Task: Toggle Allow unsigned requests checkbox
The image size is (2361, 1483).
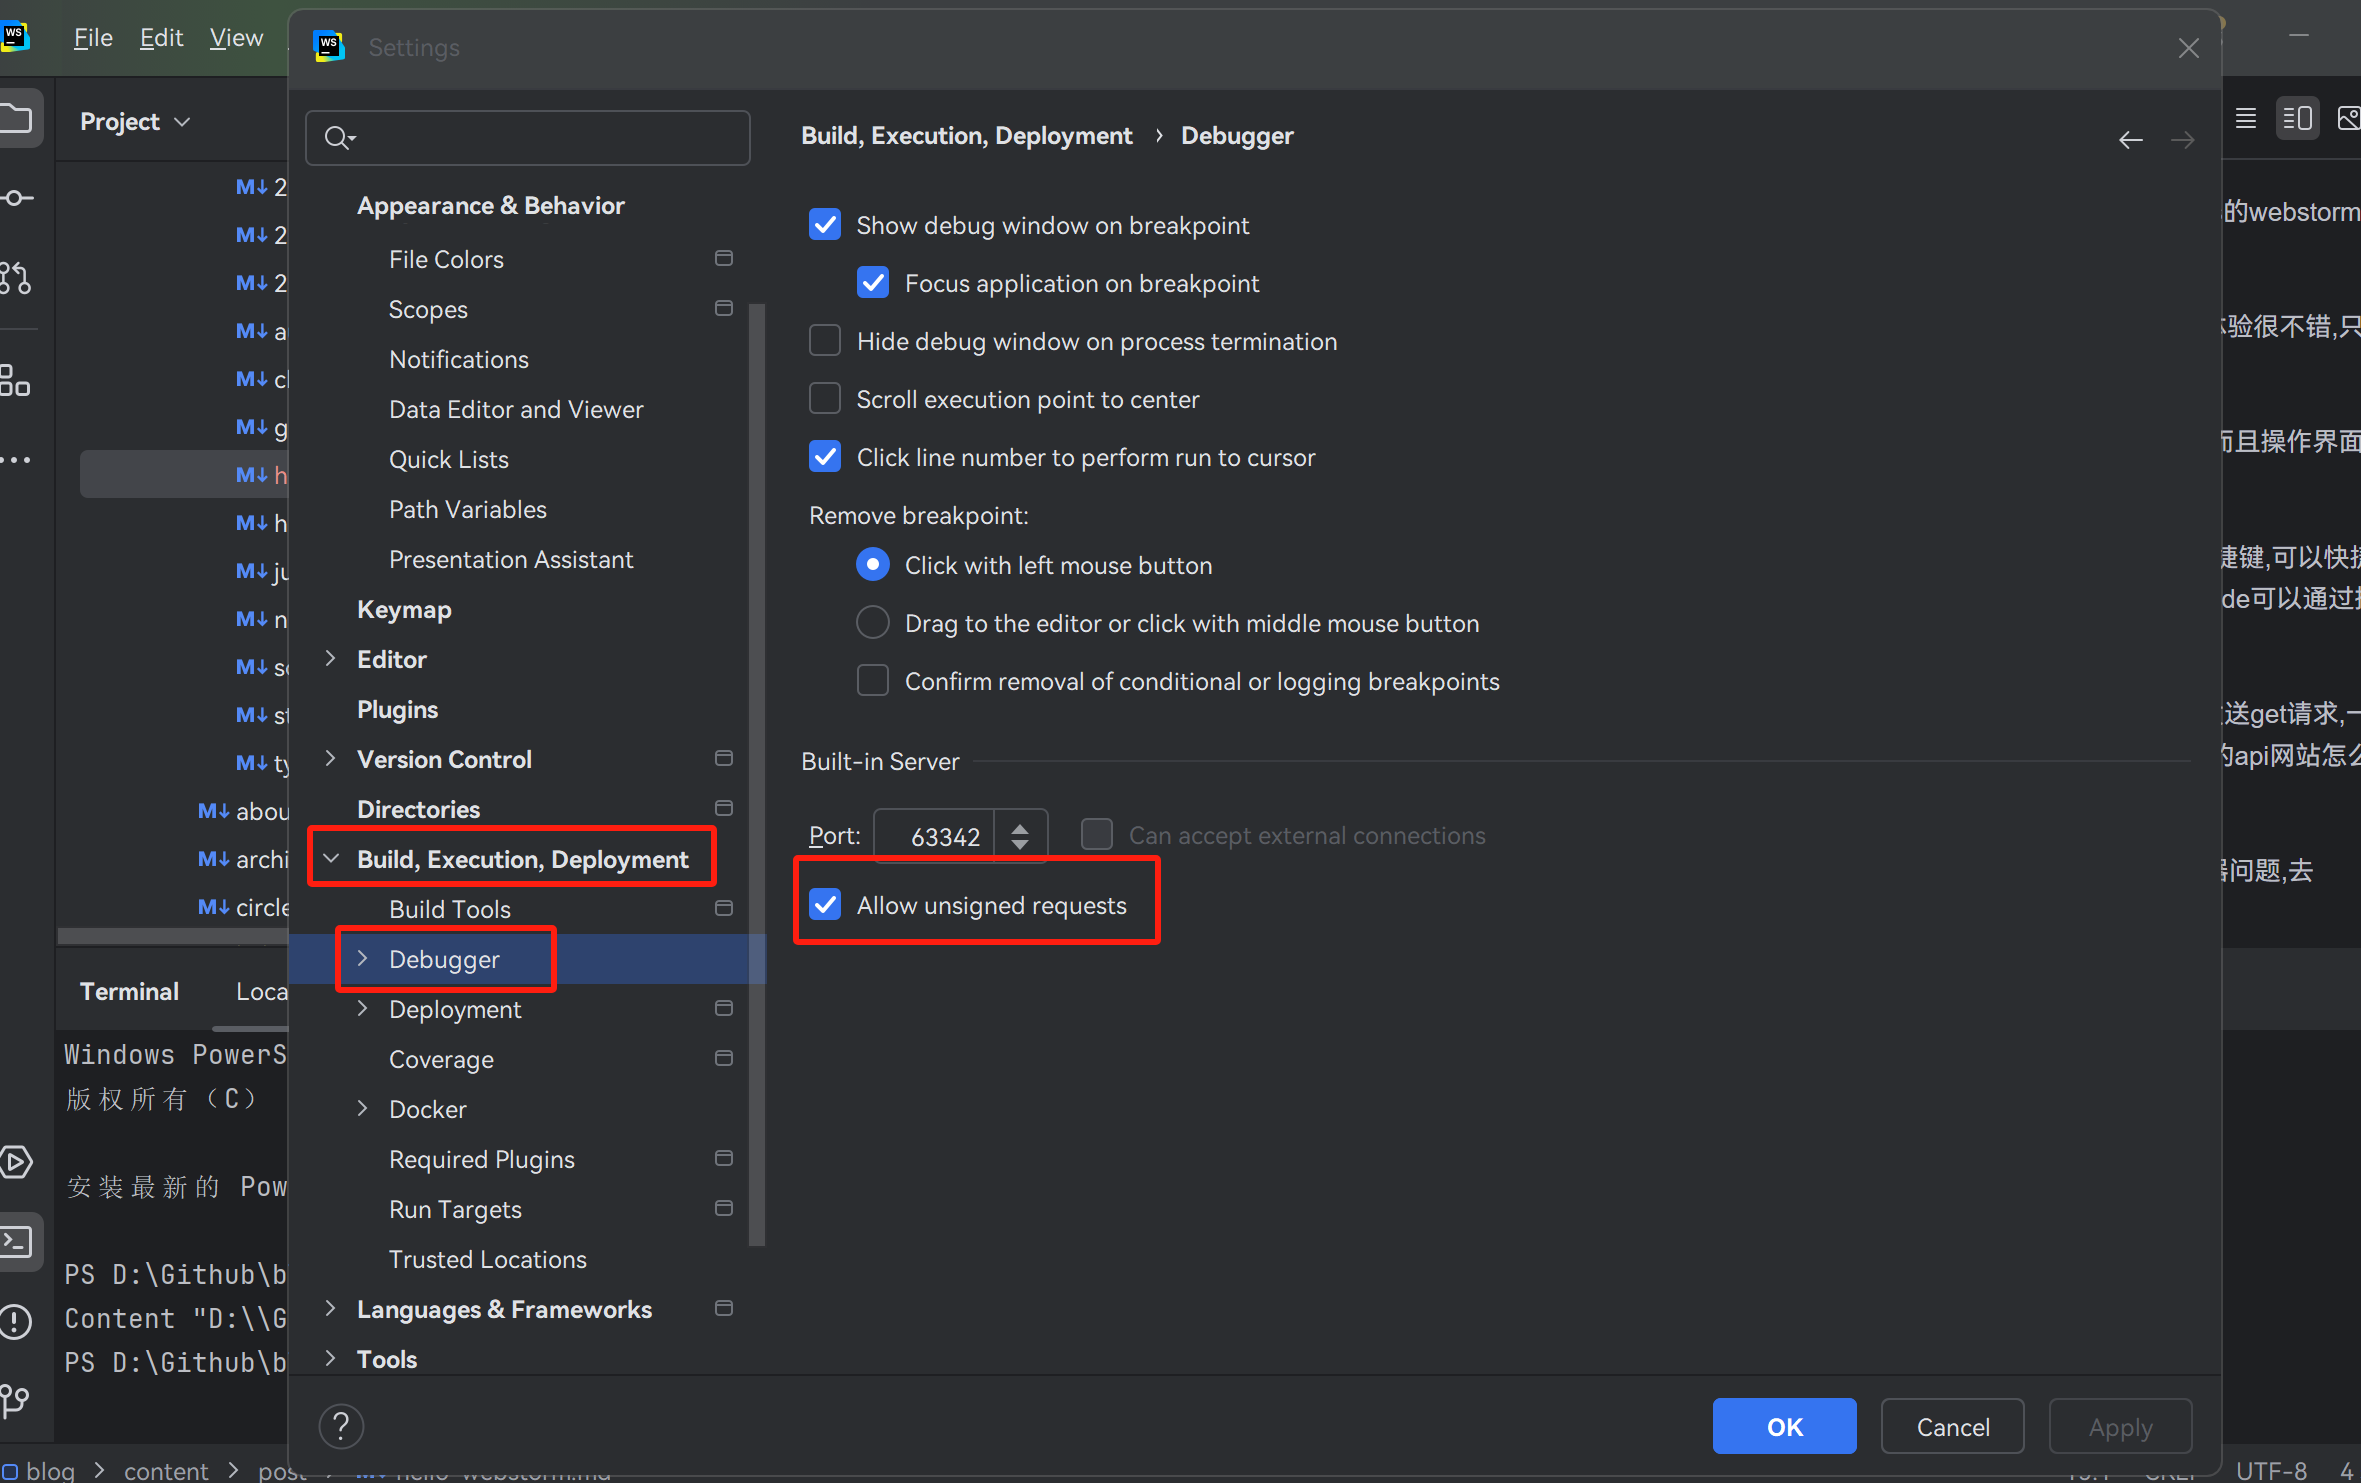Action: 825,905
